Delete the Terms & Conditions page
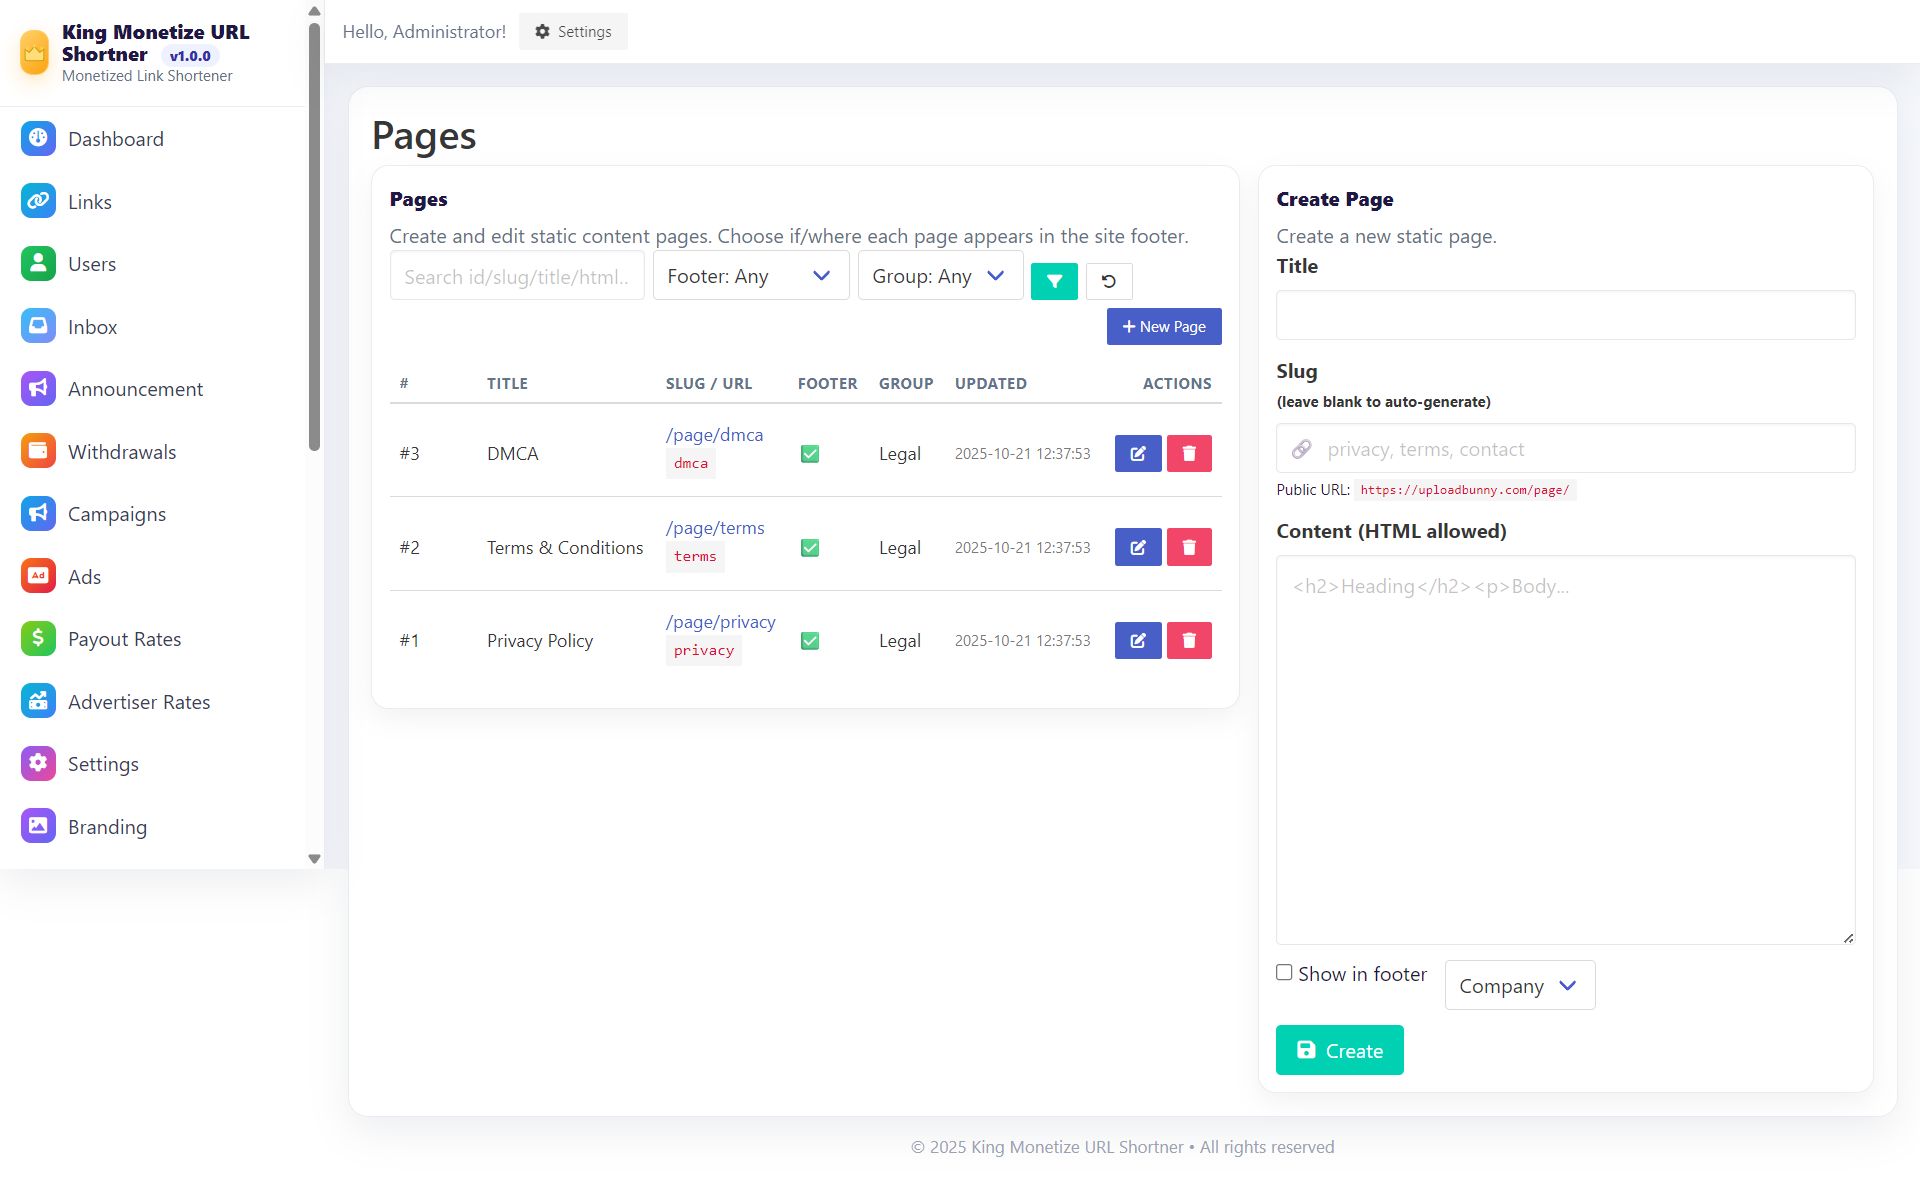Screen dimensions: 1920x1200 pyautogui.click(x=1188, y=548)
